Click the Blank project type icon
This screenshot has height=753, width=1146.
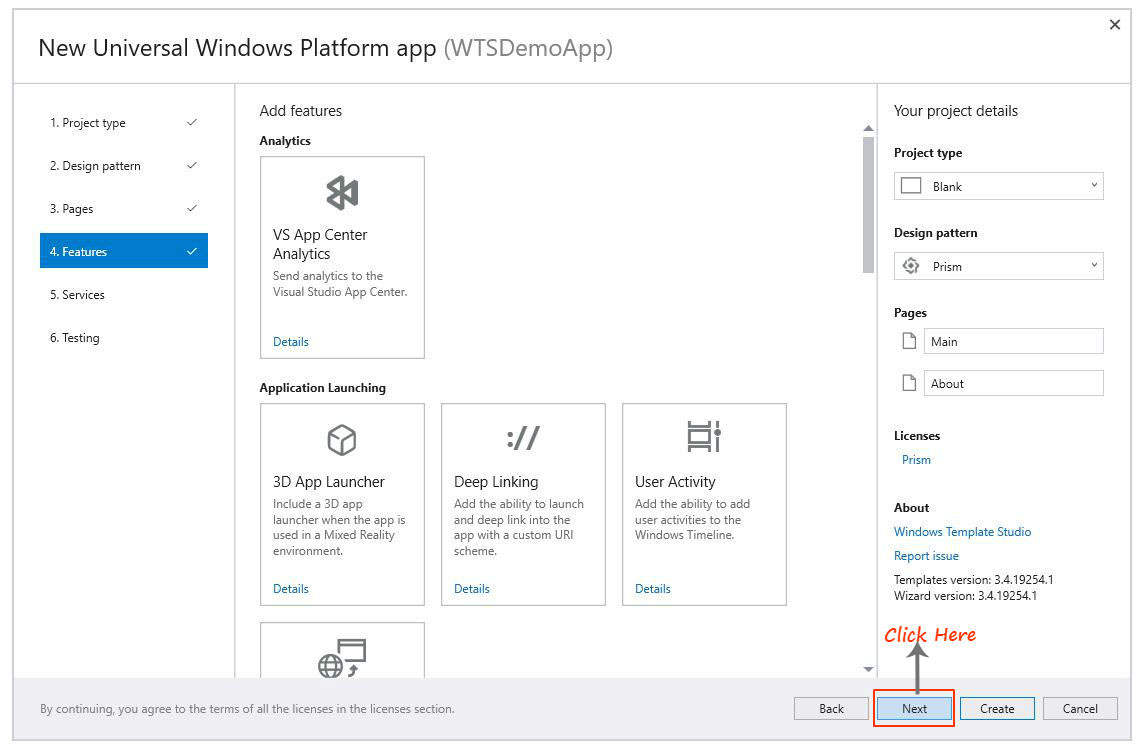[911, 186]
